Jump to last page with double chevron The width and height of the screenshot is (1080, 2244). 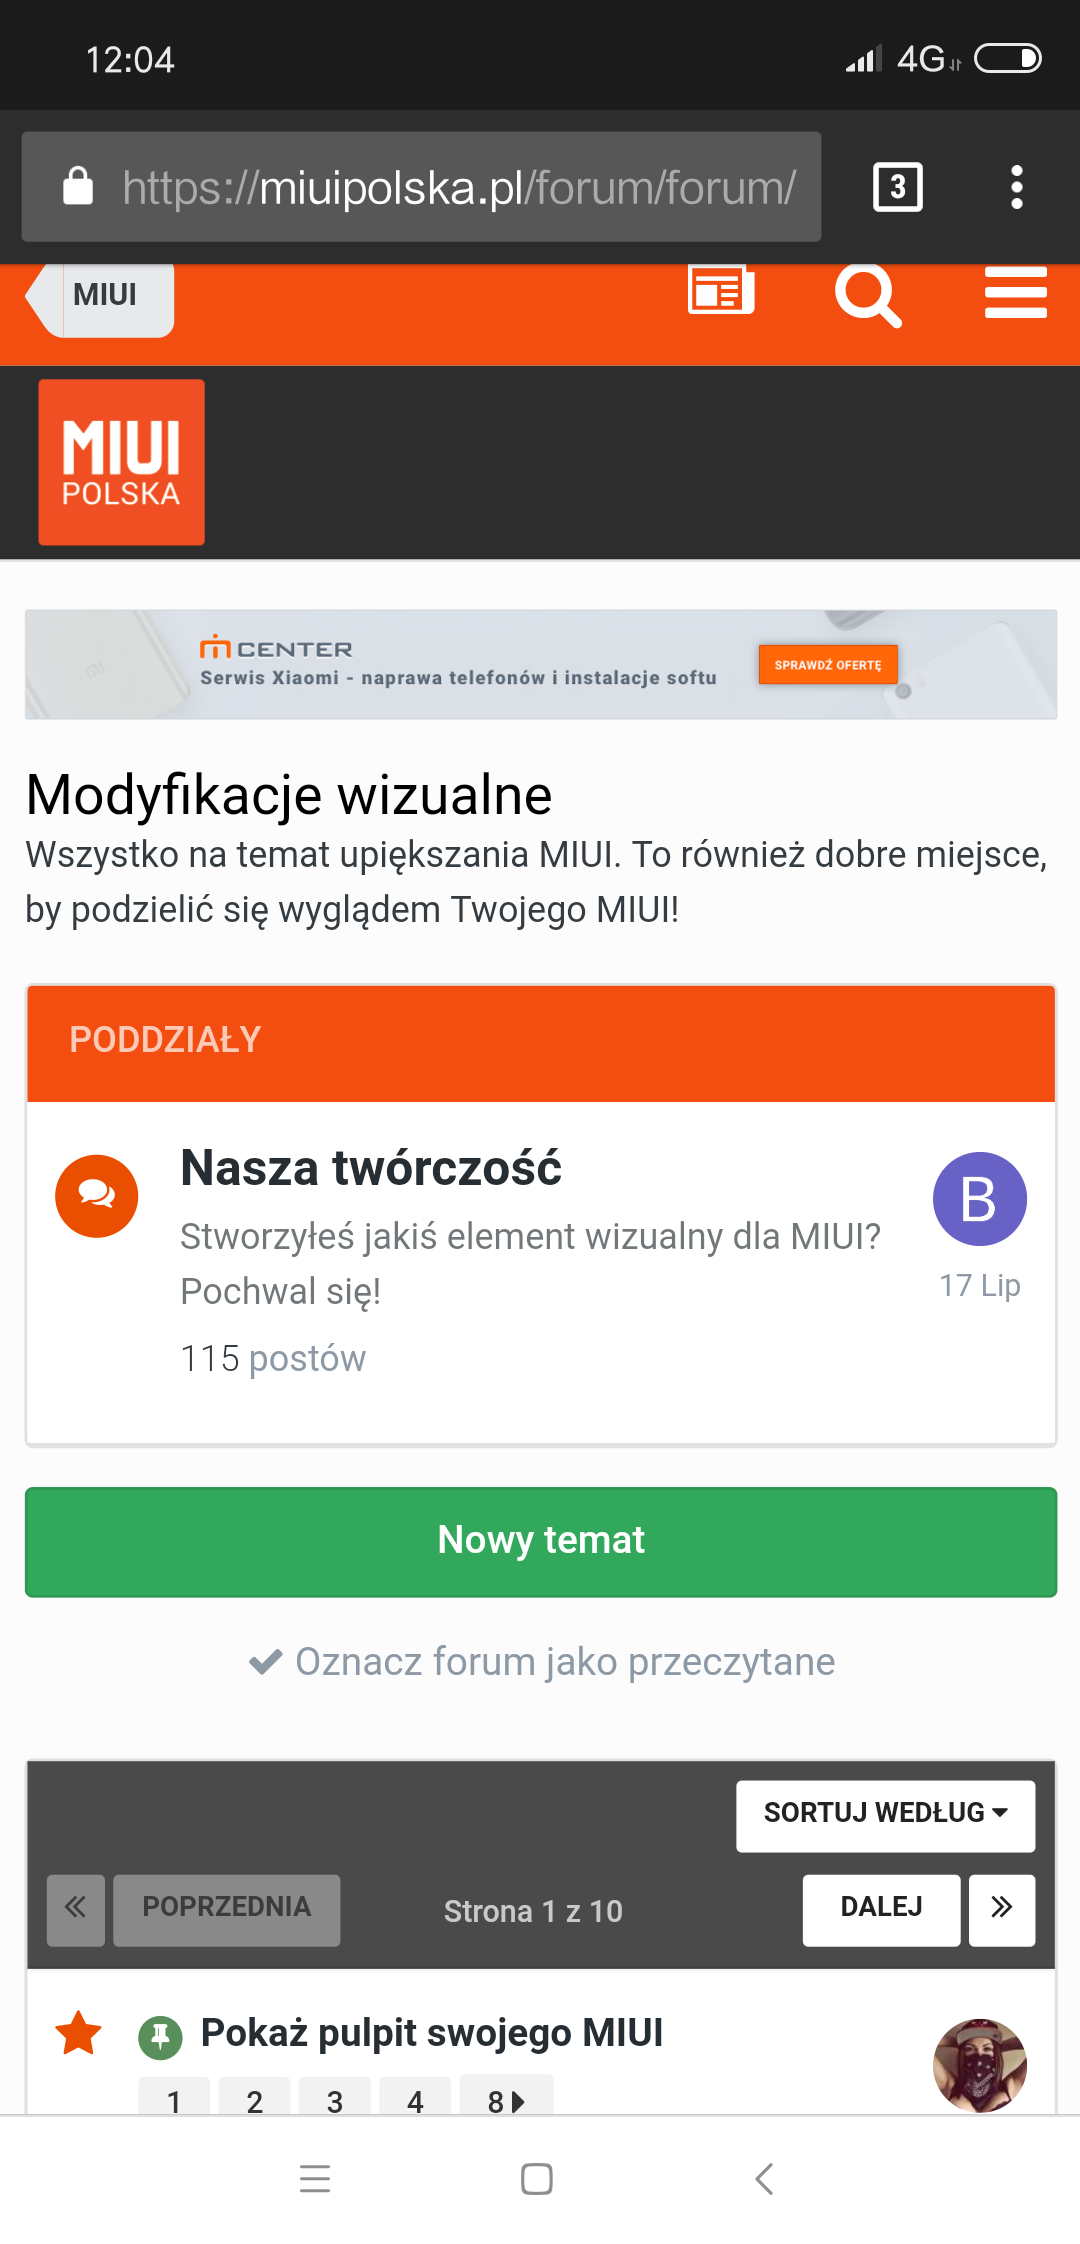1001,1909
